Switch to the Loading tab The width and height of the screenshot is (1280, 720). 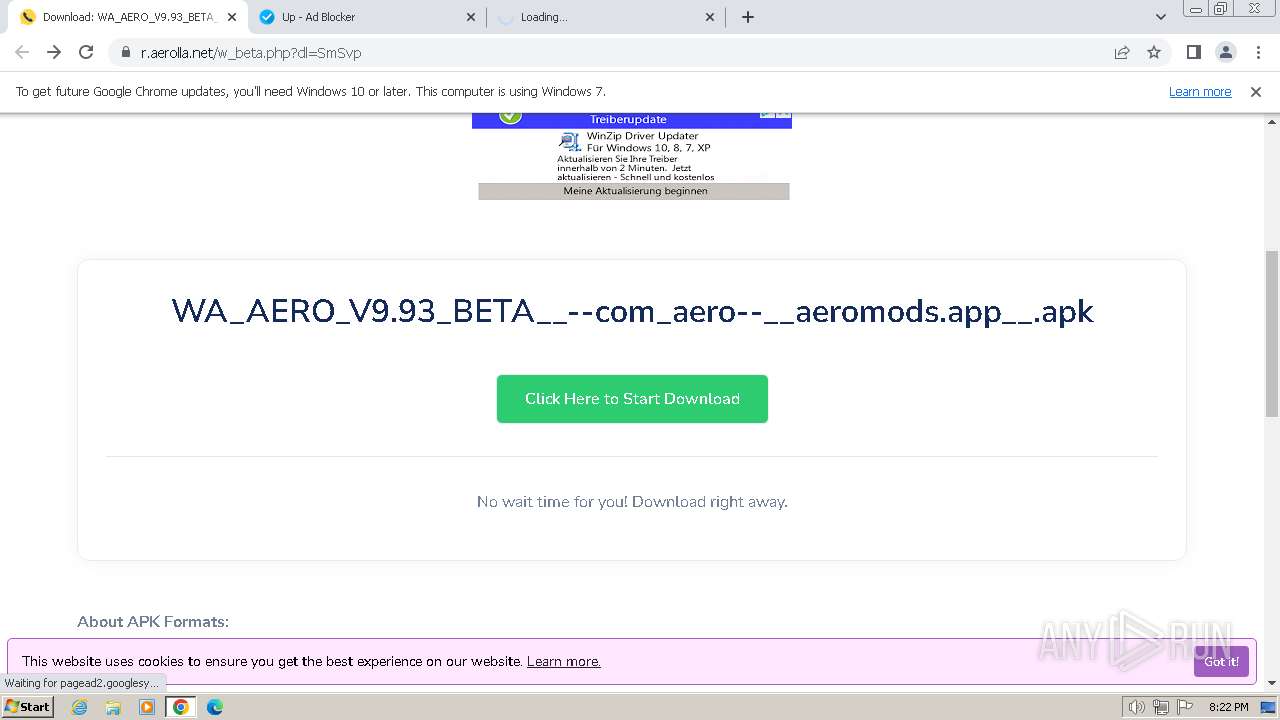[607, 17]
